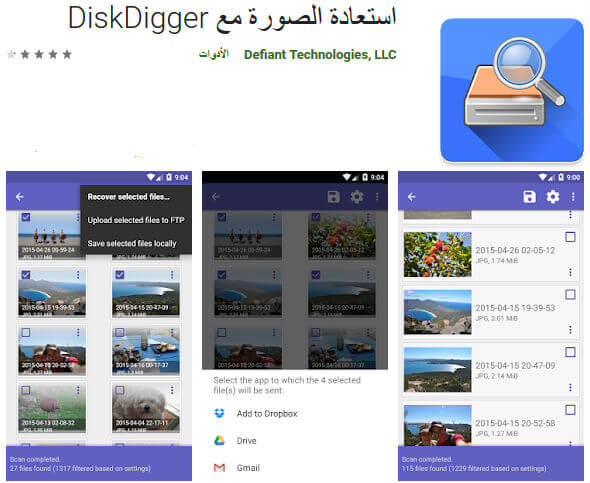Tap the Dropbox icon

[219, 413]
